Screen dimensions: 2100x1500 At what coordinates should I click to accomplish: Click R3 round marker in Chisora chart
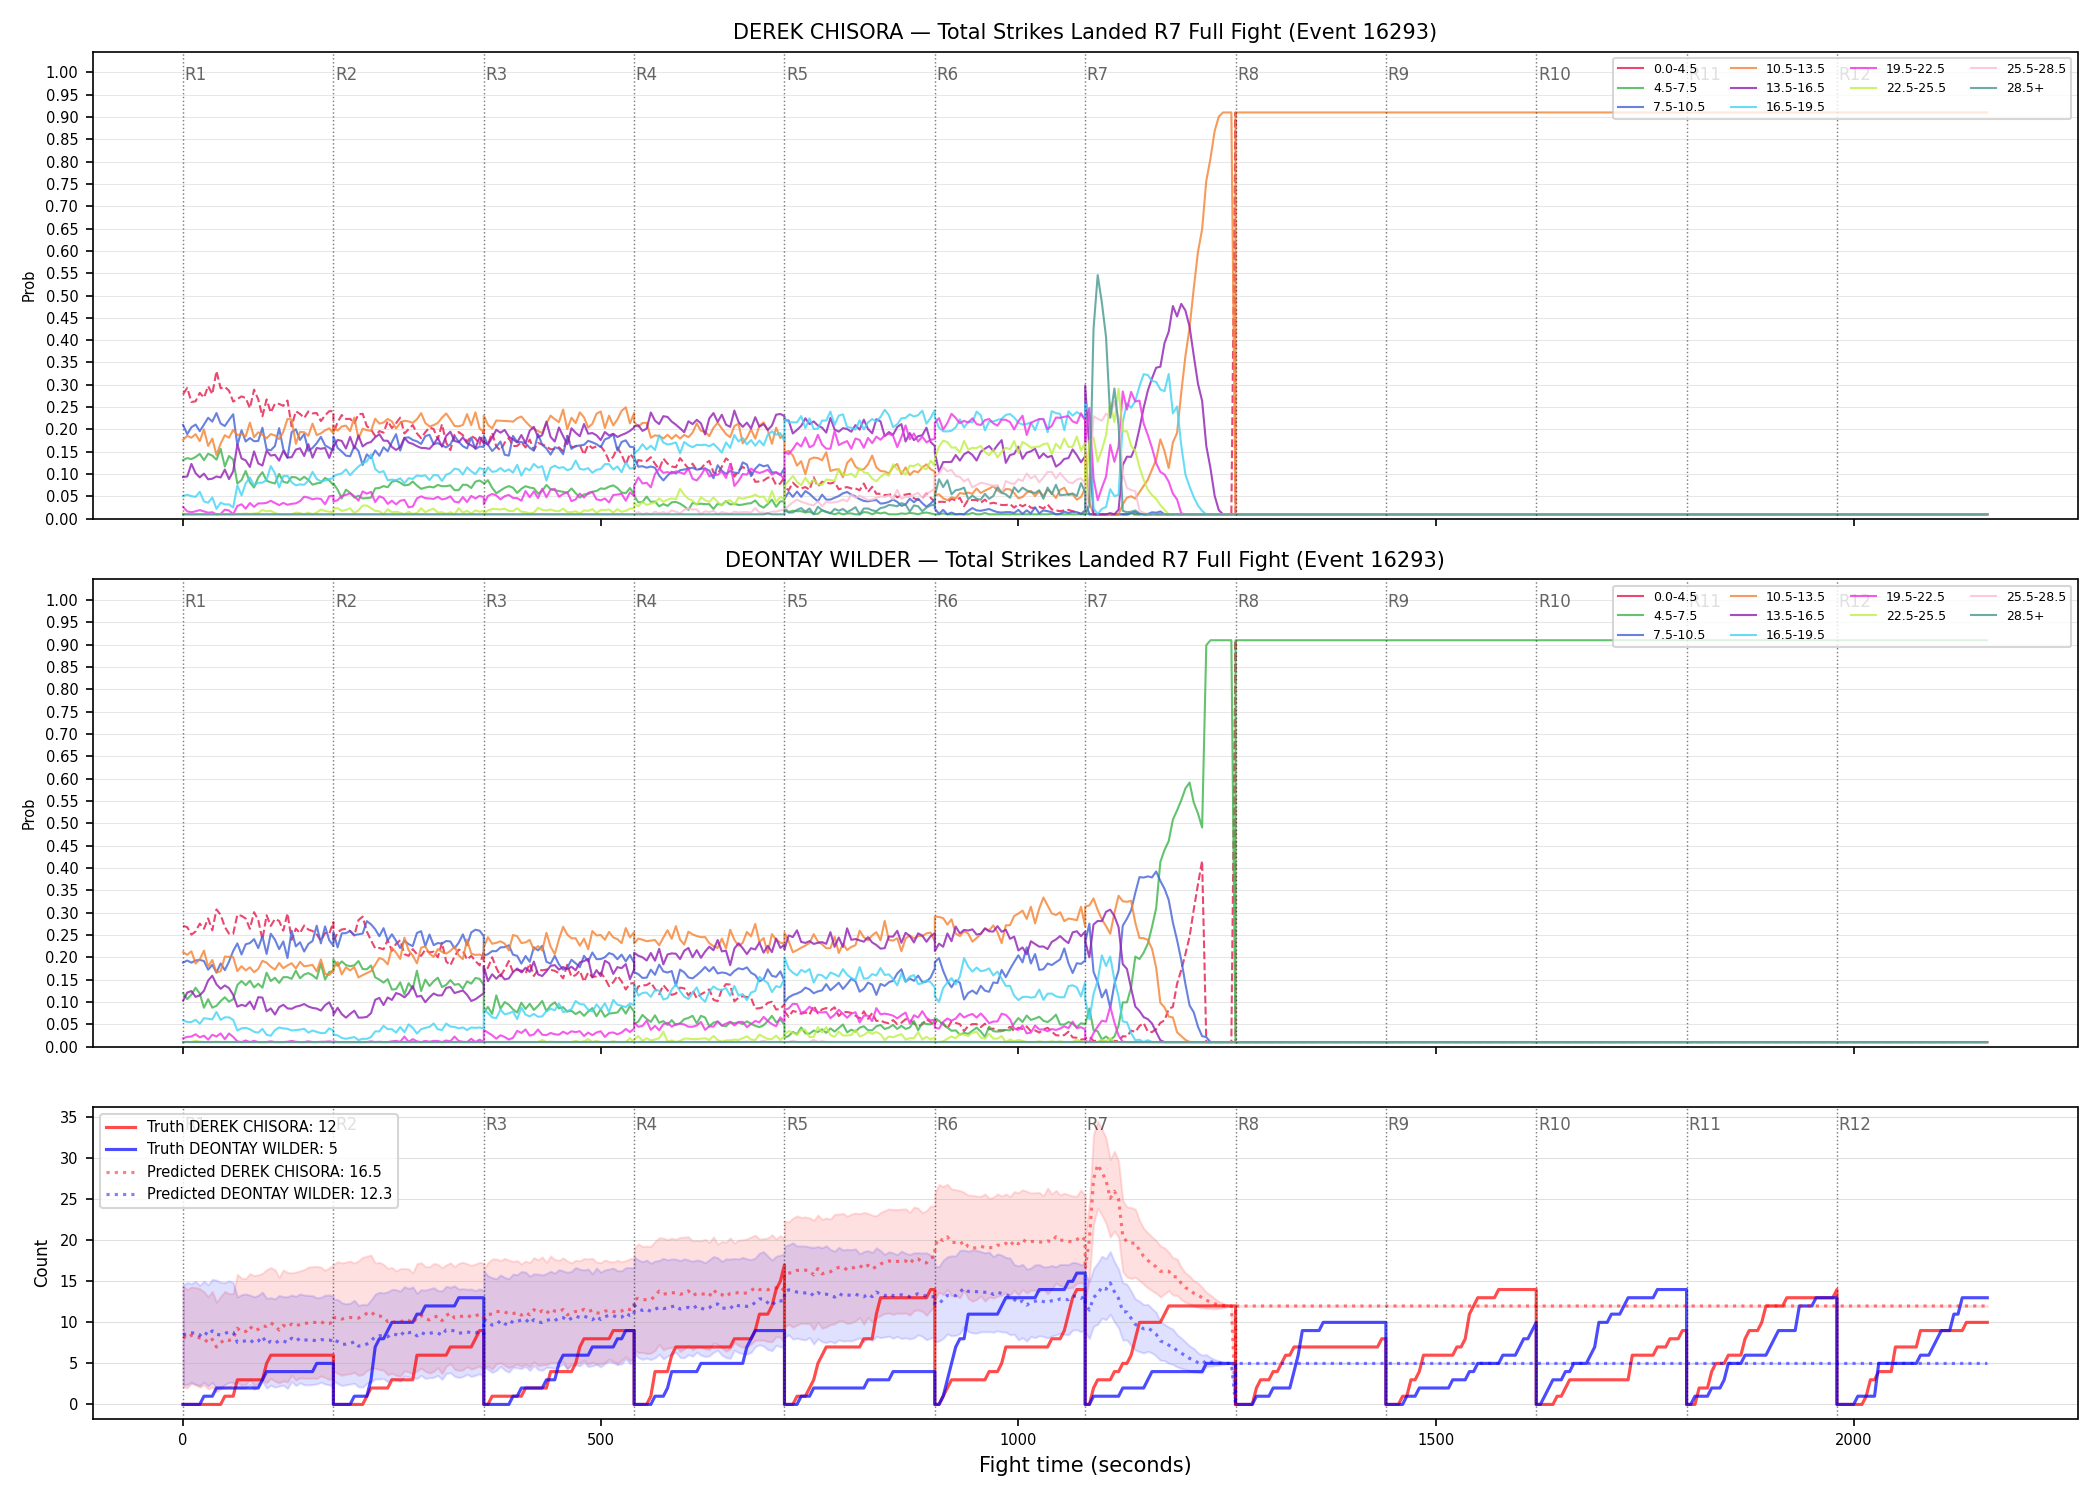click(x=496, y=74)
